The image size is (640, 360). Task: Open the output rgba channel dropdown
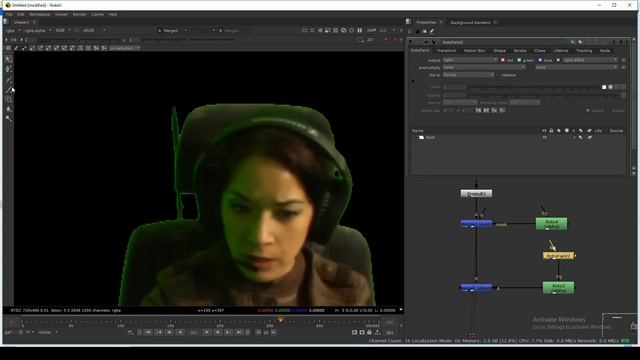470,60
